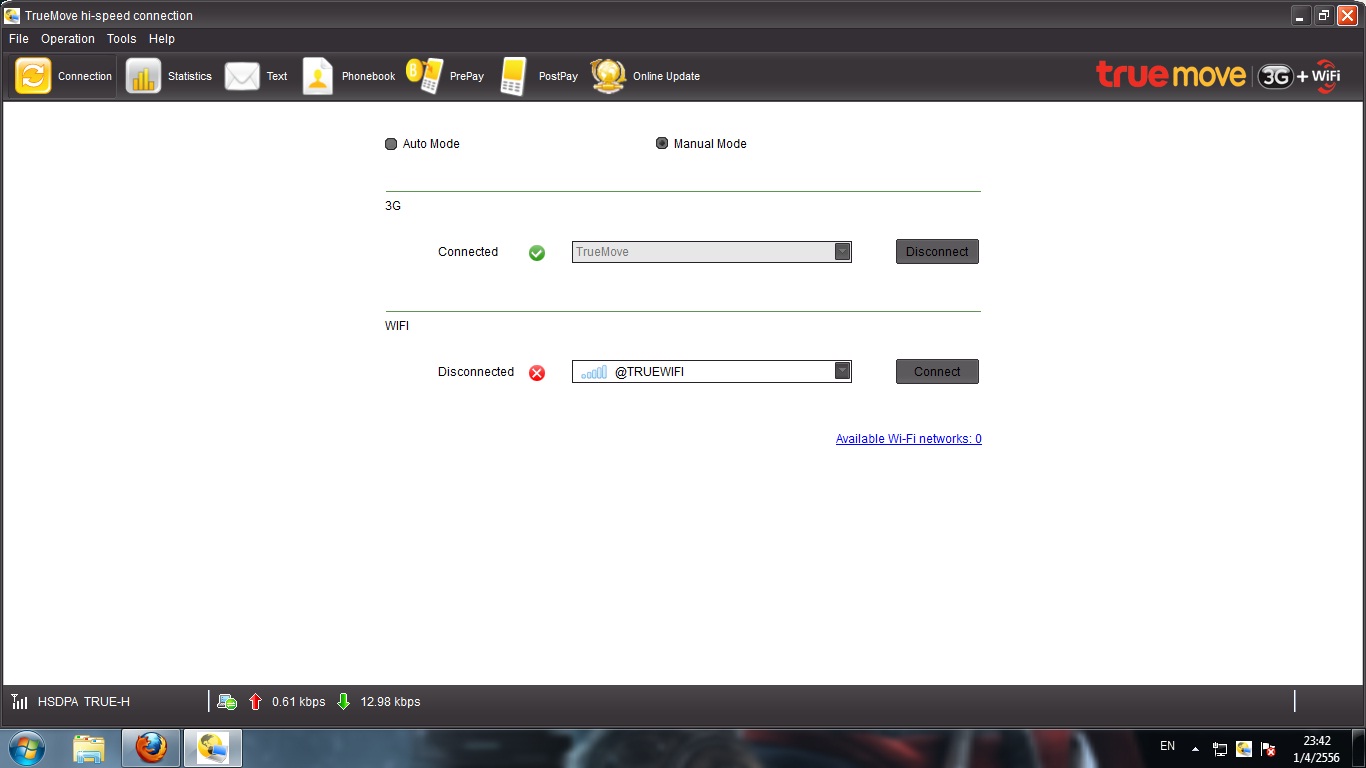This screenshot has height=768, width=1366.
Task: Click the TrueMove 3G+WiFi logo
Action: point(1218,76)
